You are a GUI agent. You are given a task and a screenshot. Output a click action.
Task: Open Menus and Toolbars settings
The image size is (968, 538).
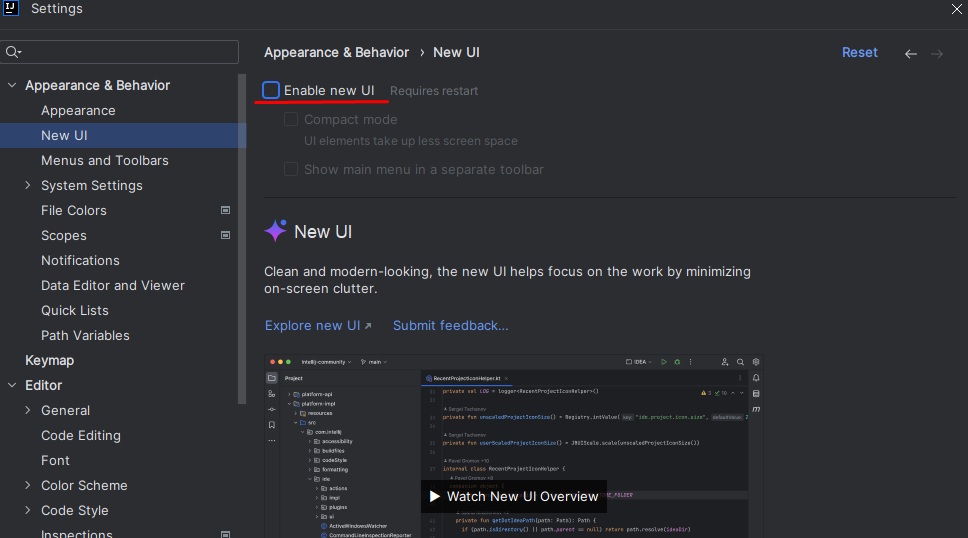[x=105, y=161]
